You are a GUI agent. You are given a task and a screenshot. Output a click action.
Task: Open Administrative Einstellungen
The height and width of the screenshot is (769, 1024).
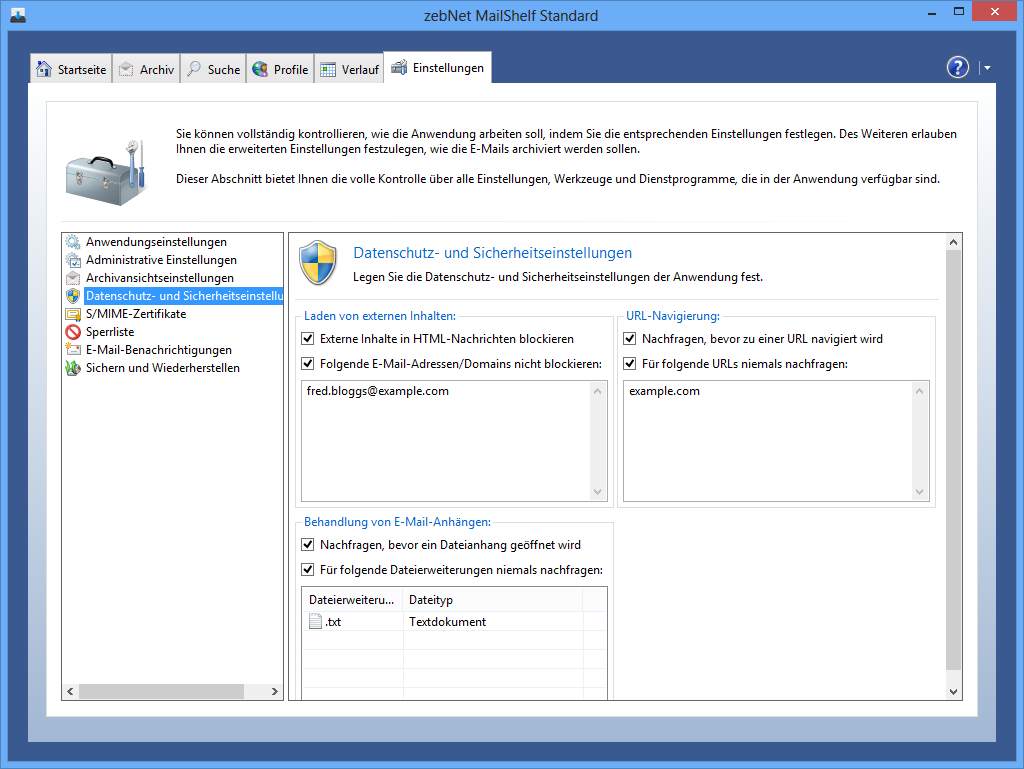(x=161, y=260)
